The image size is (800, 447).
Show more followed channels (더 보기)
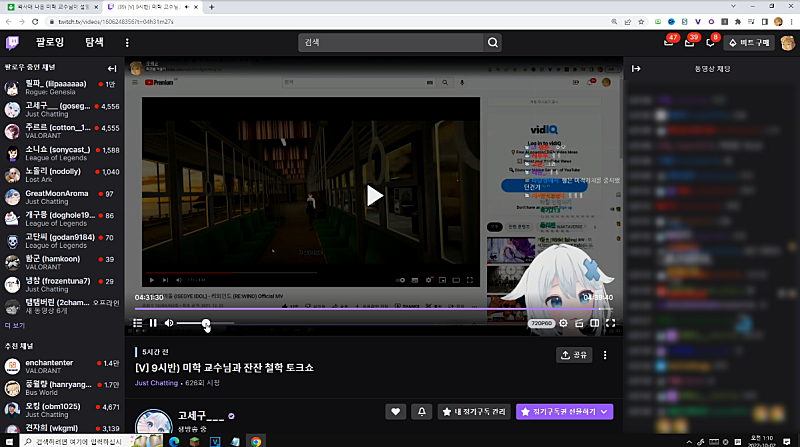15,326
